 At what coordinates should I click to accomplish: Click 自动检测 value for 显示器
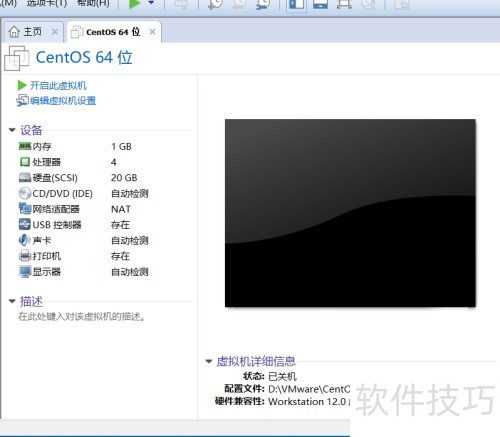coord(130,272)
